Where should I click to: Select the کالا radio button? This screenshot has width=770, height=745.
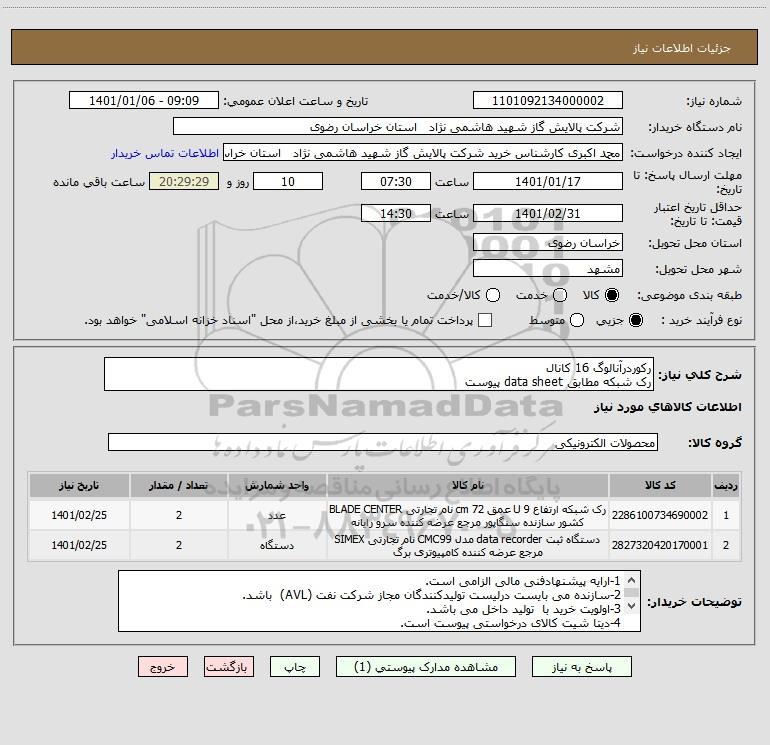point(612,295)
